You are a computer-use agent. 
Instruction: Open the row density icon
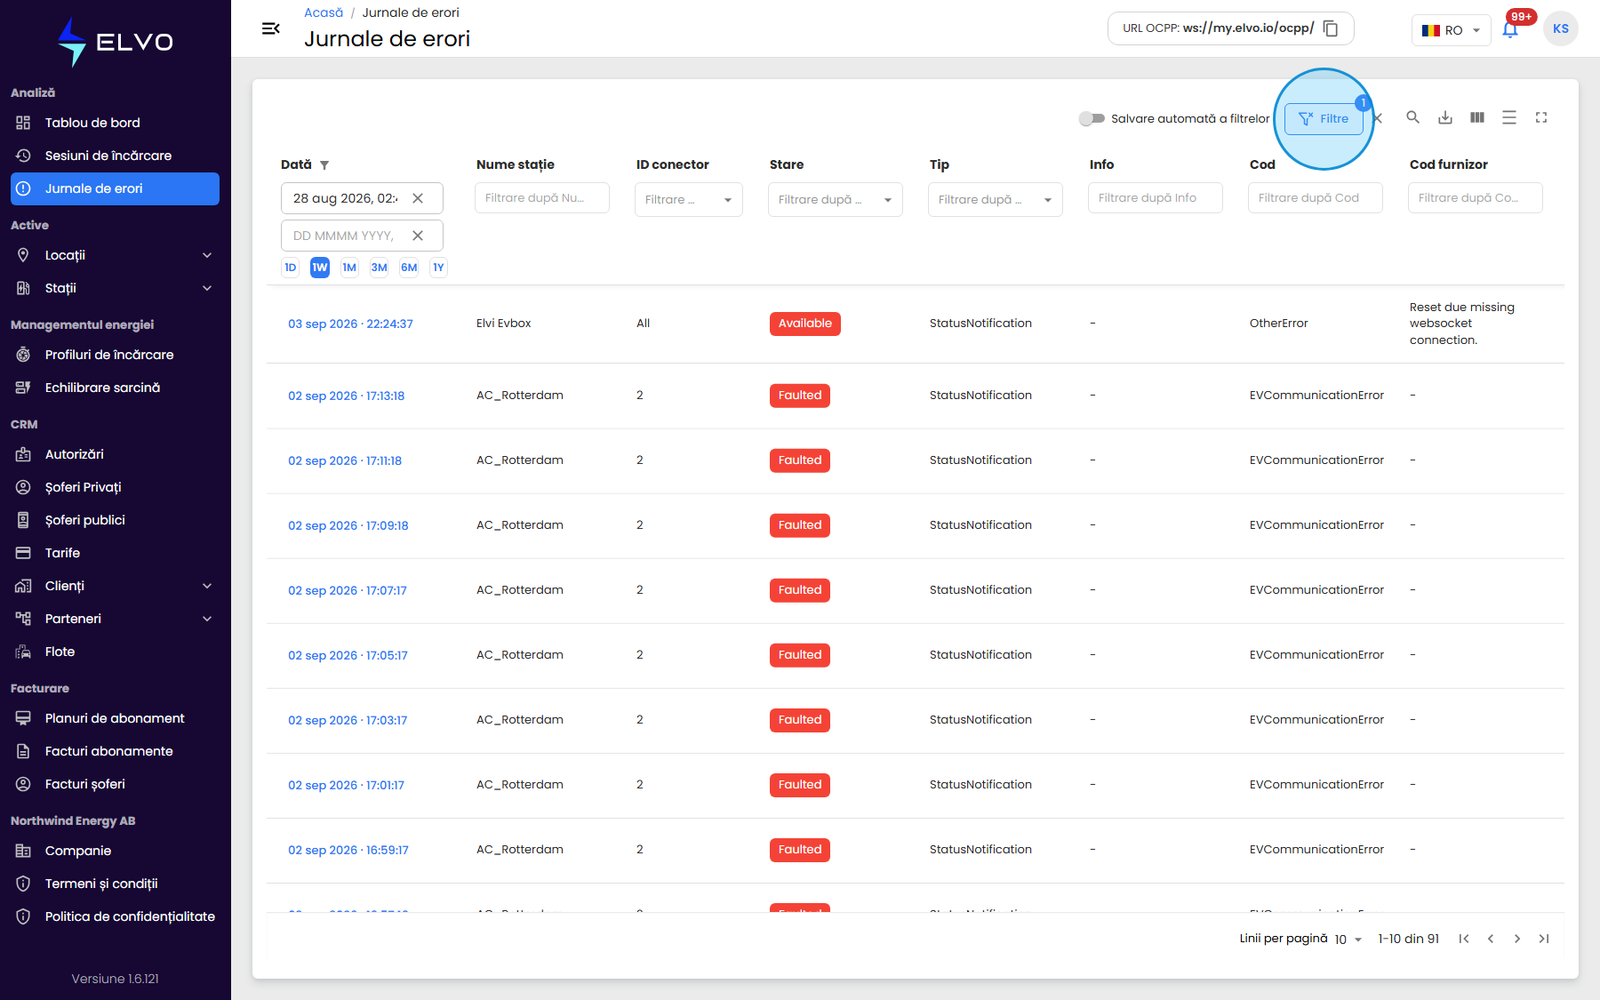[x=1509, y=118]
